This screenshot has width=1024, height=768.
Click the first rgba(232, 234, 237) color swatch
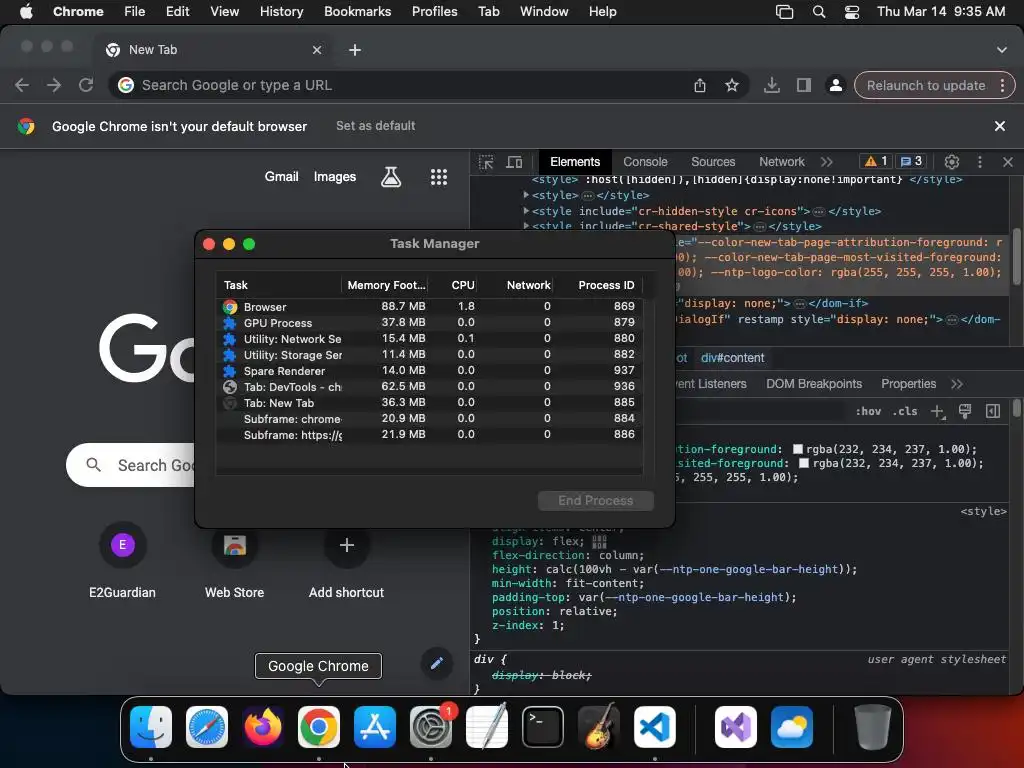[797, 449]
